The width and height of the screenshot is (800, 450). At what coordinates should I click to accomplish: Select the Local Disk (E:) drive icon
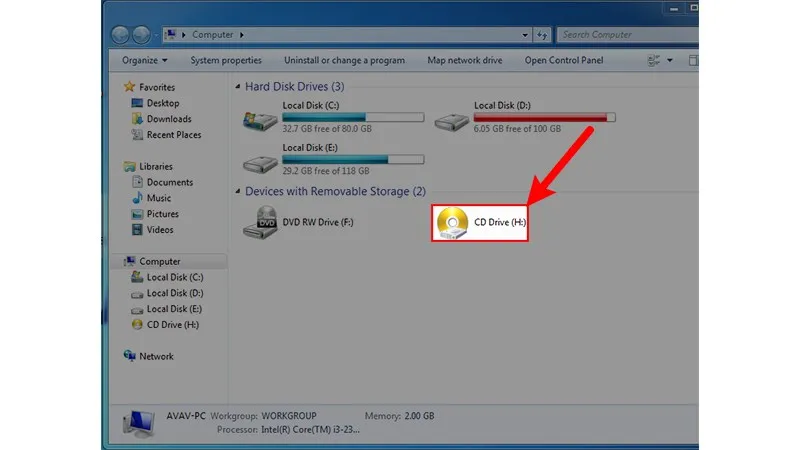coord(260,164)
